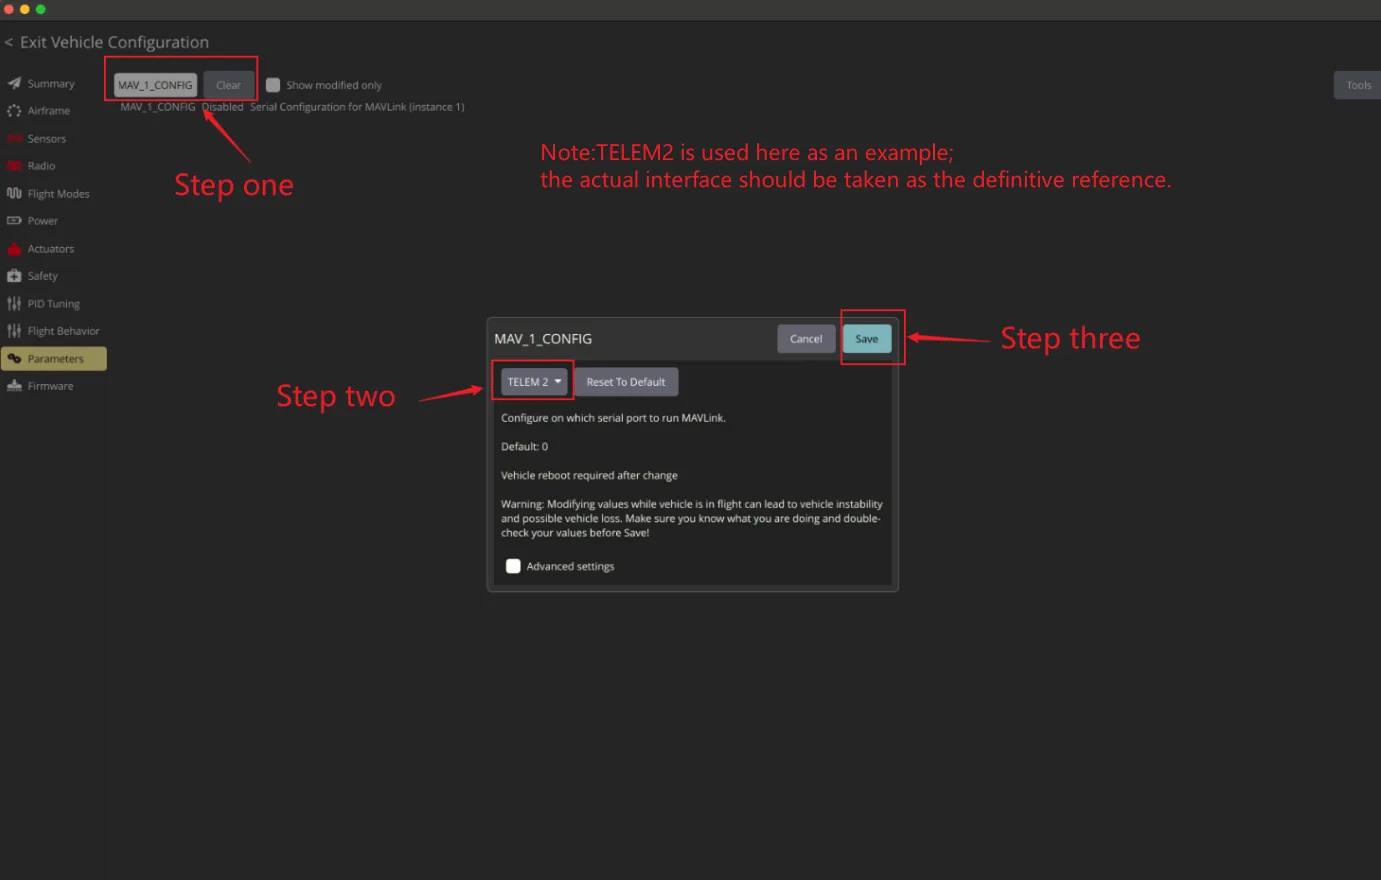This screenshot has height=880, width=1381.
Task: Open the Power section
Action: pyautogui.click(x=54, y=221)
